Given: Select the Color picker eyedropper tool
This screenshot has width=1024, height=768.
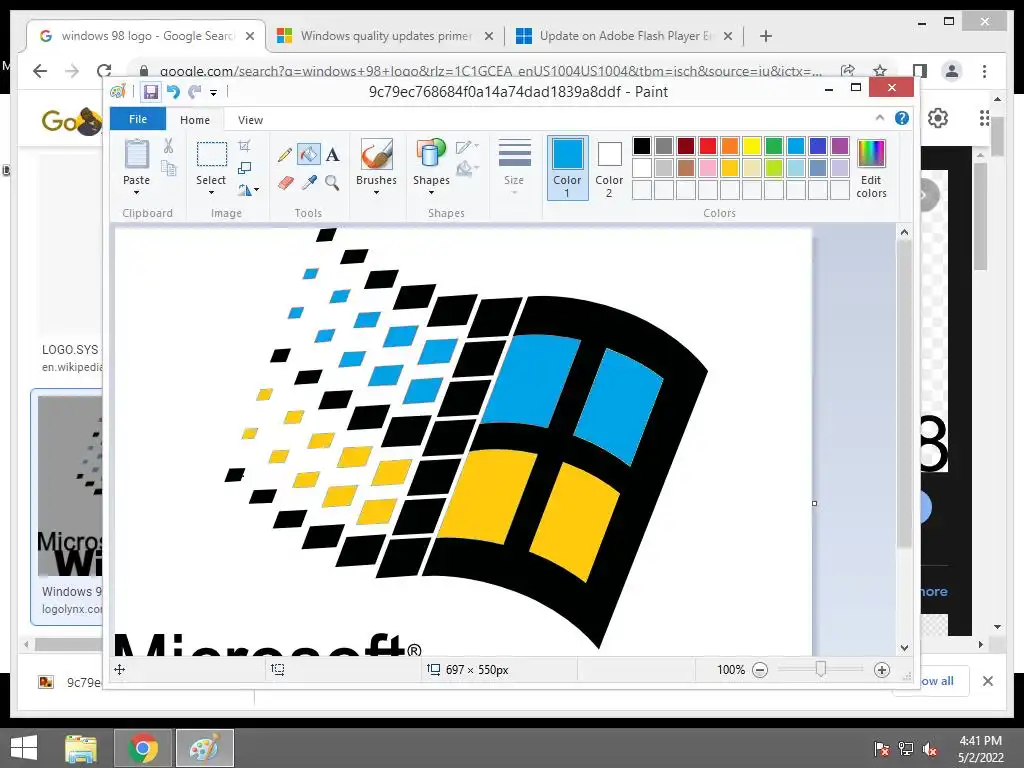Looking at the screenshot, I should tap(309, 182).
